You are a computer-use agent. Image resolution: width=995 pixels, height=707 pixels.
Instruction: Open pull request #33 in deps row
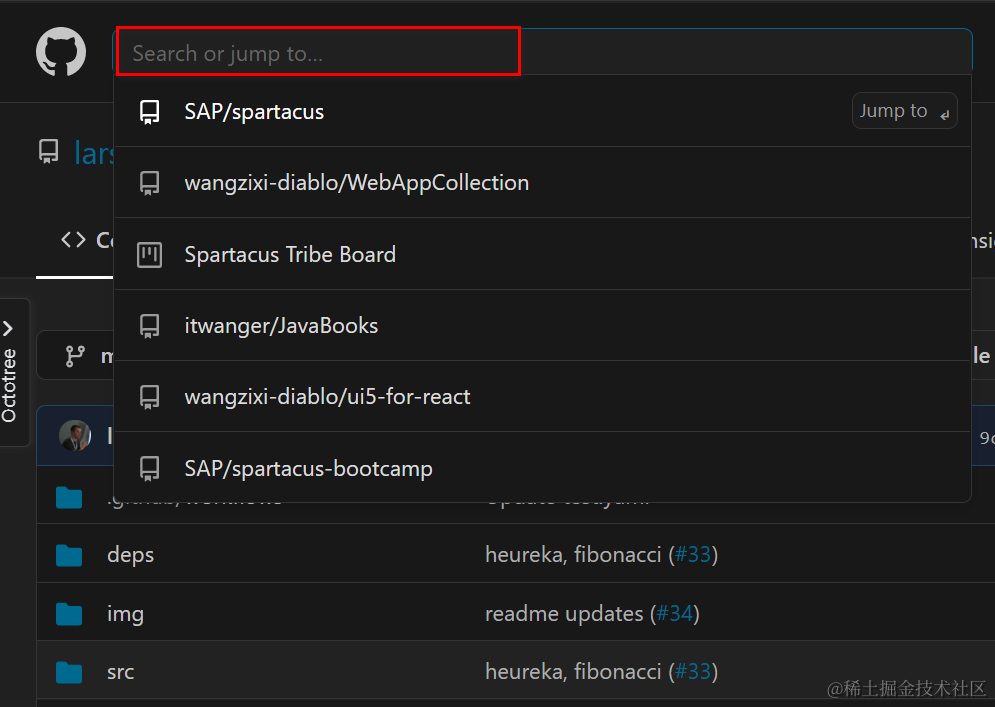[692, 554]
